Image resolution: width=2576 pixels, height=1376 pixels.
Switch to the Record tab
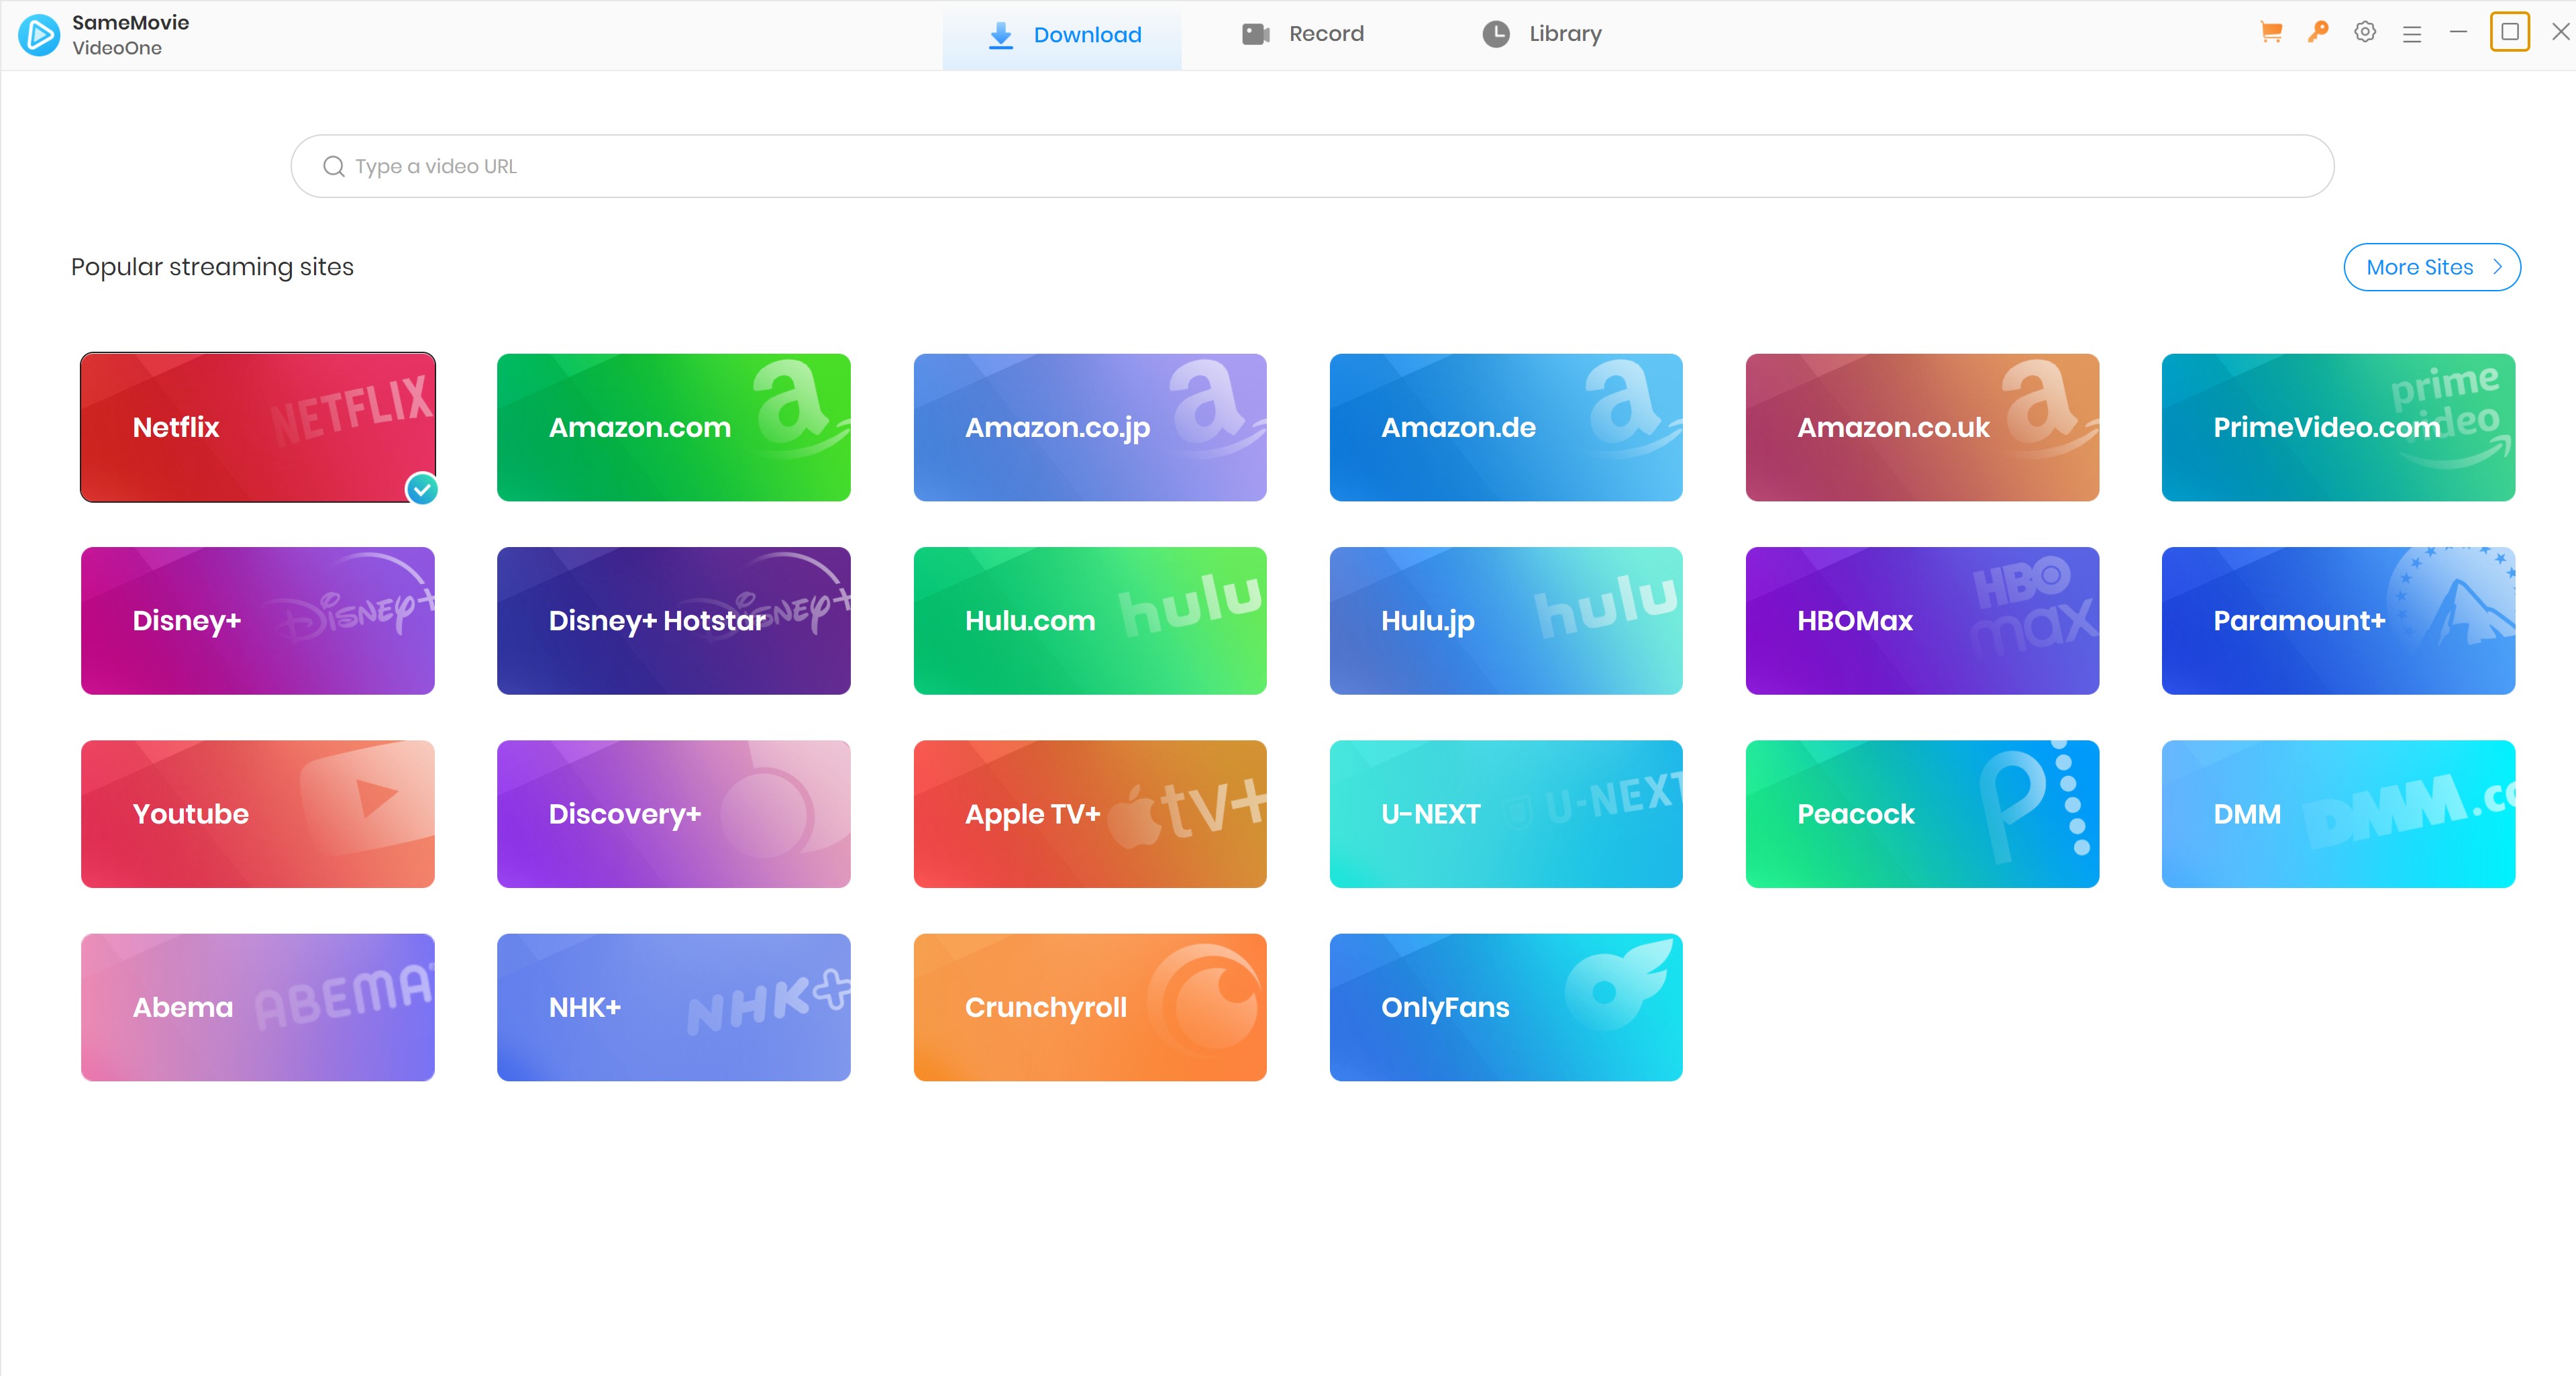(1302, 35)
